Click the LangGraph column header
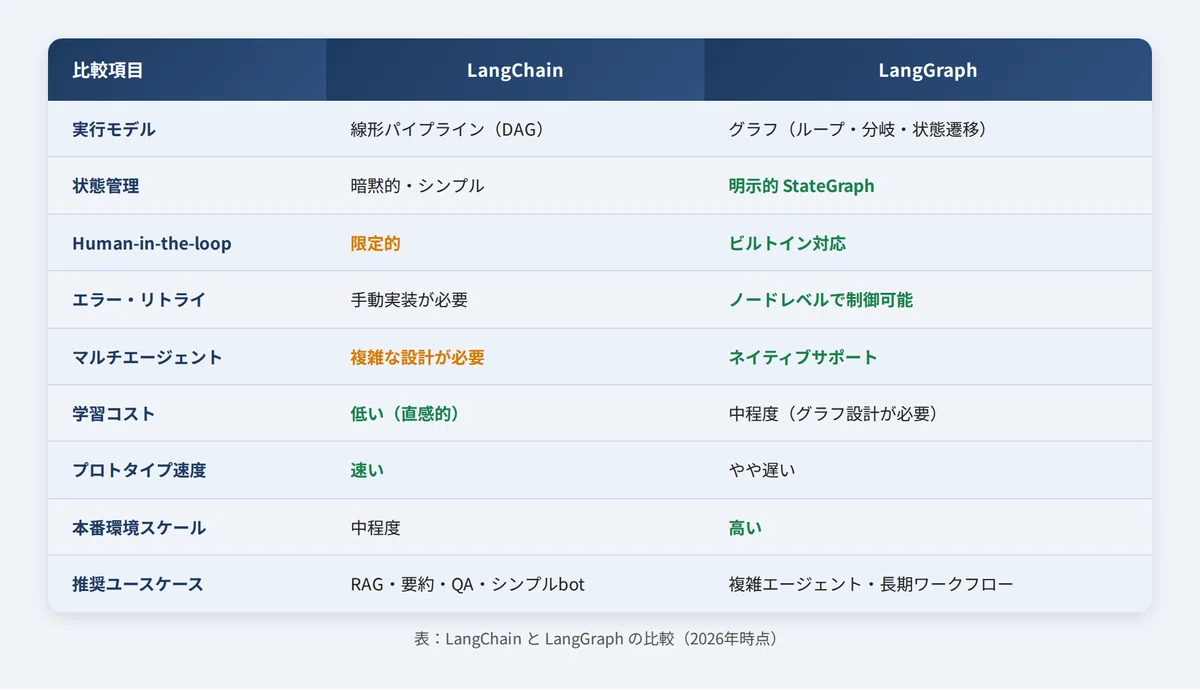Screen dimensions: 1200x690 coord(928,70)
